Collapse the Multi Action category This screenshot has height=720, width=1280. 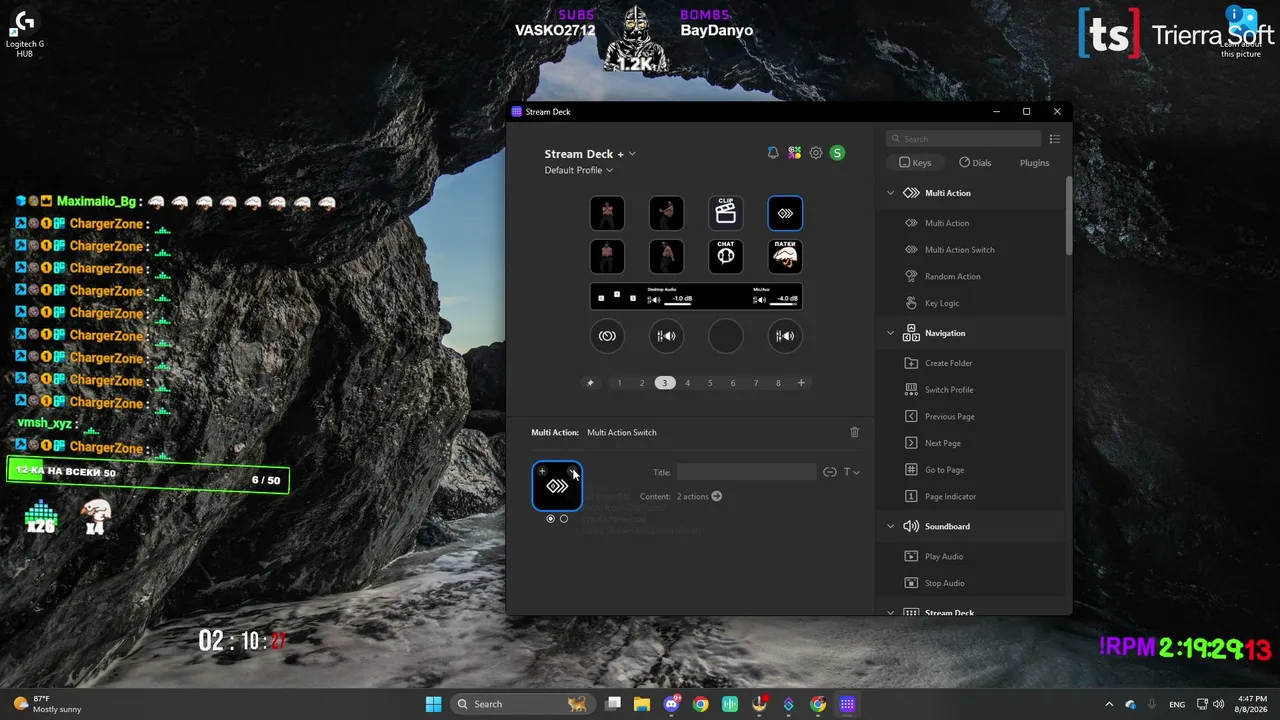(x=891, y=193)
